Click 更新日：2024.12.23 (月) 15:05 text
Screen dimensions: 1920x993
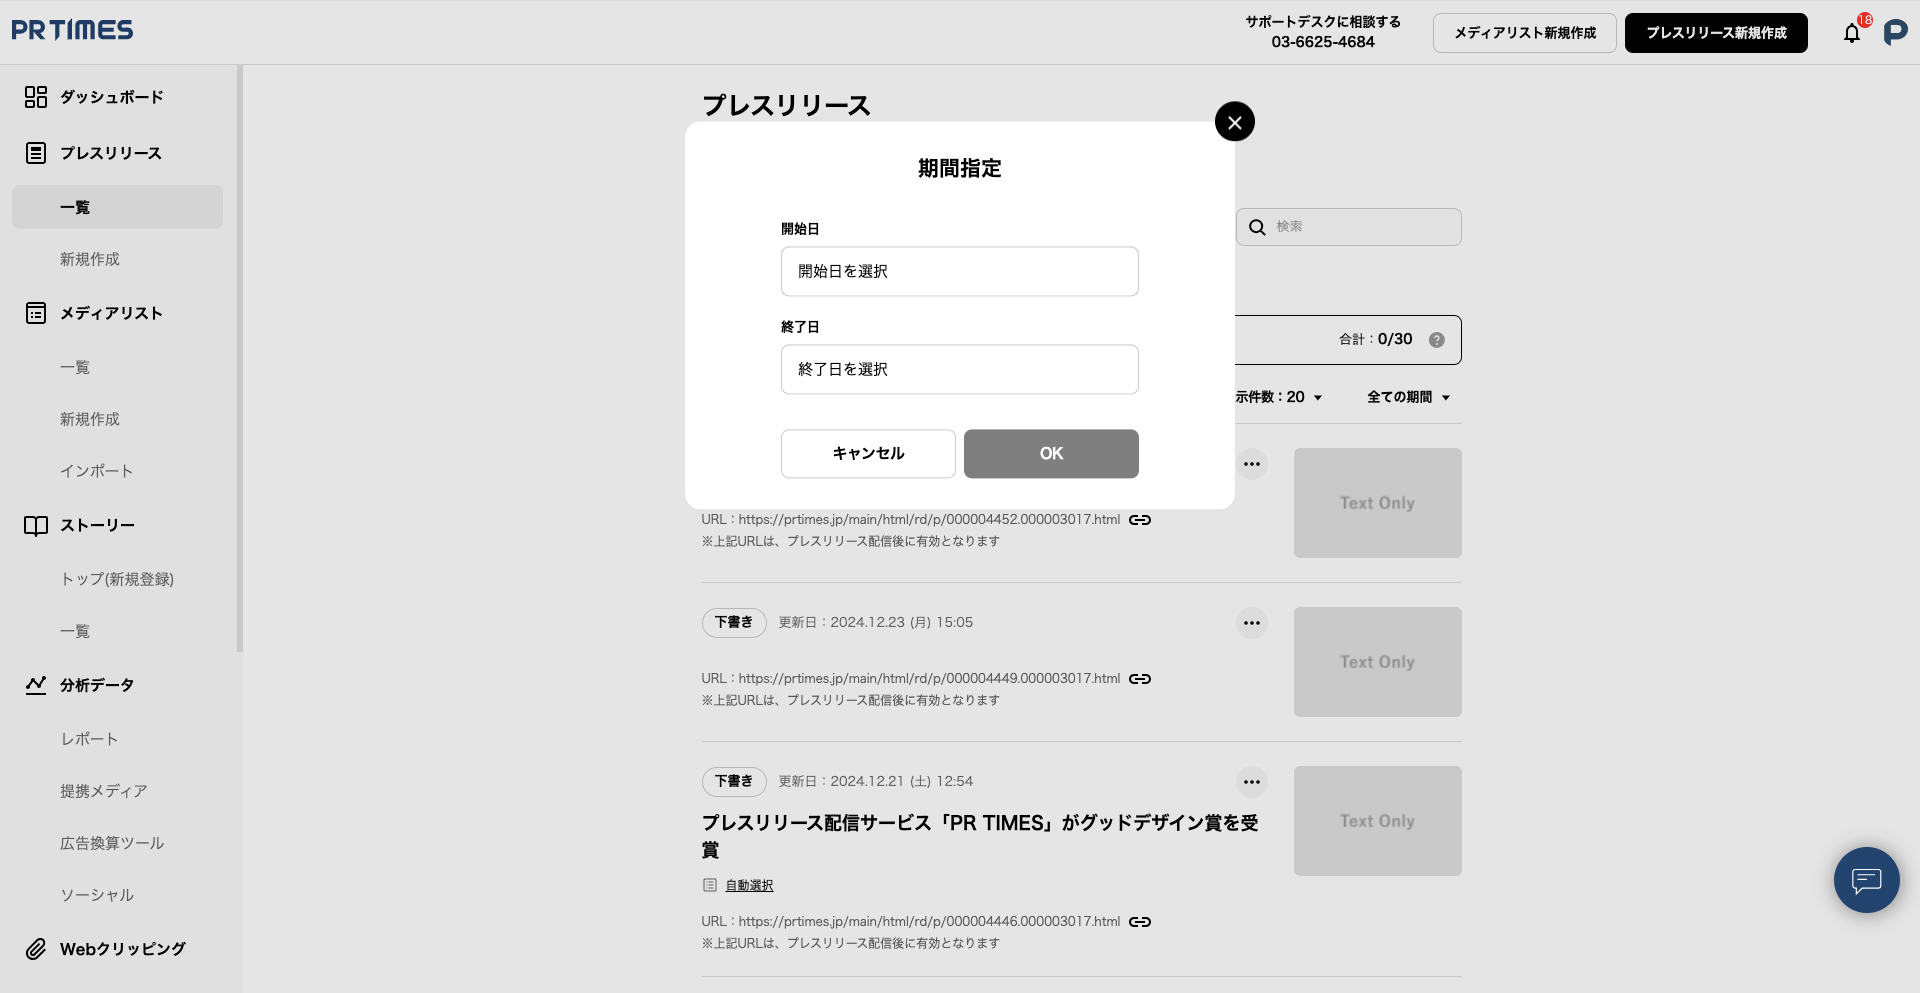[876, 622]
